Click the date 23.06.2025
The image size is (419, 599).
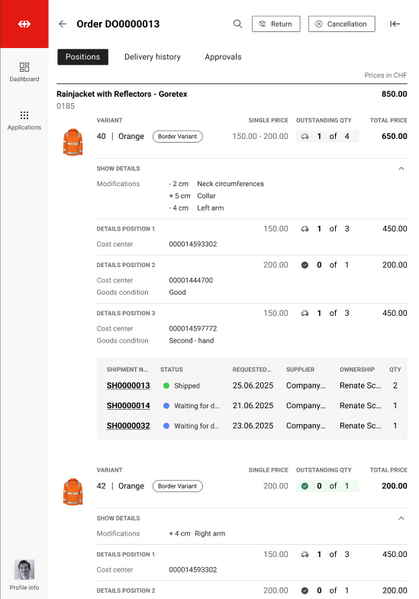pyautogui.click(x=253, y=426)
